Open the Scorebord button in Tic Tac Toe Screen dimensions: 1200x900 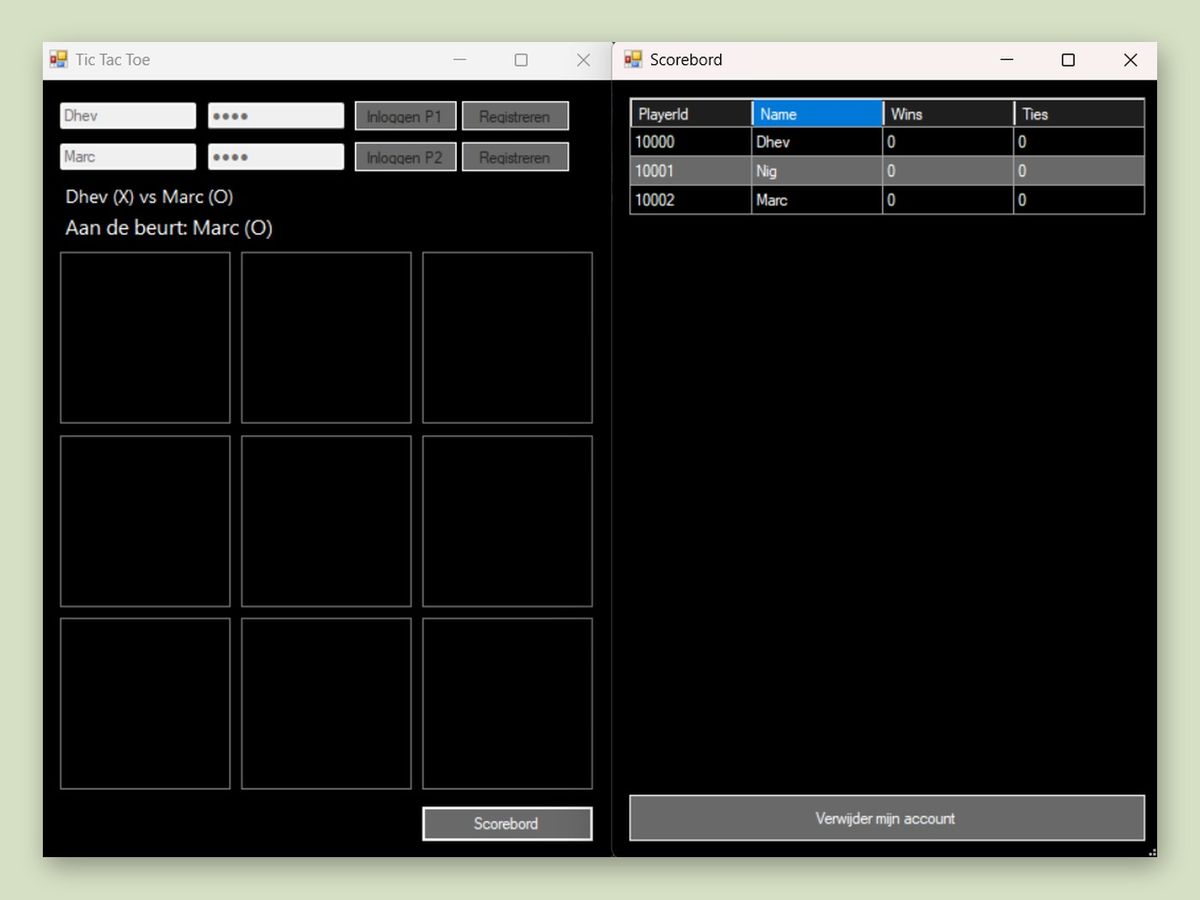(507, 823)
